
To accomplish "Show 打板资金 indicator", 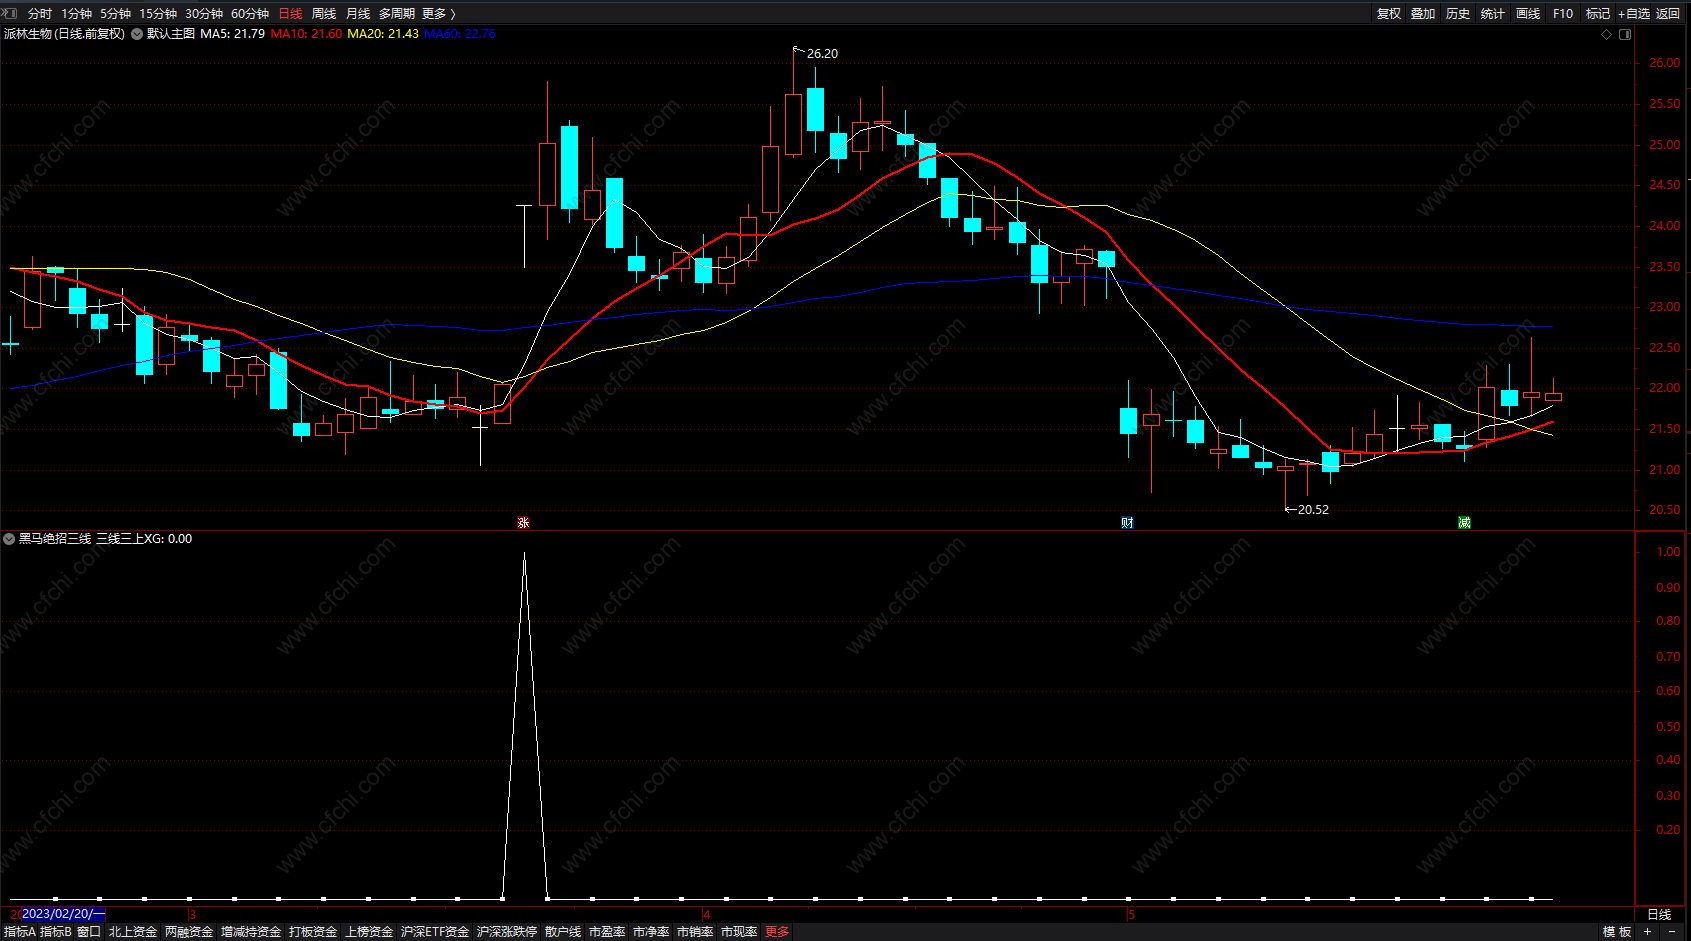I will [x=313, y=932].
